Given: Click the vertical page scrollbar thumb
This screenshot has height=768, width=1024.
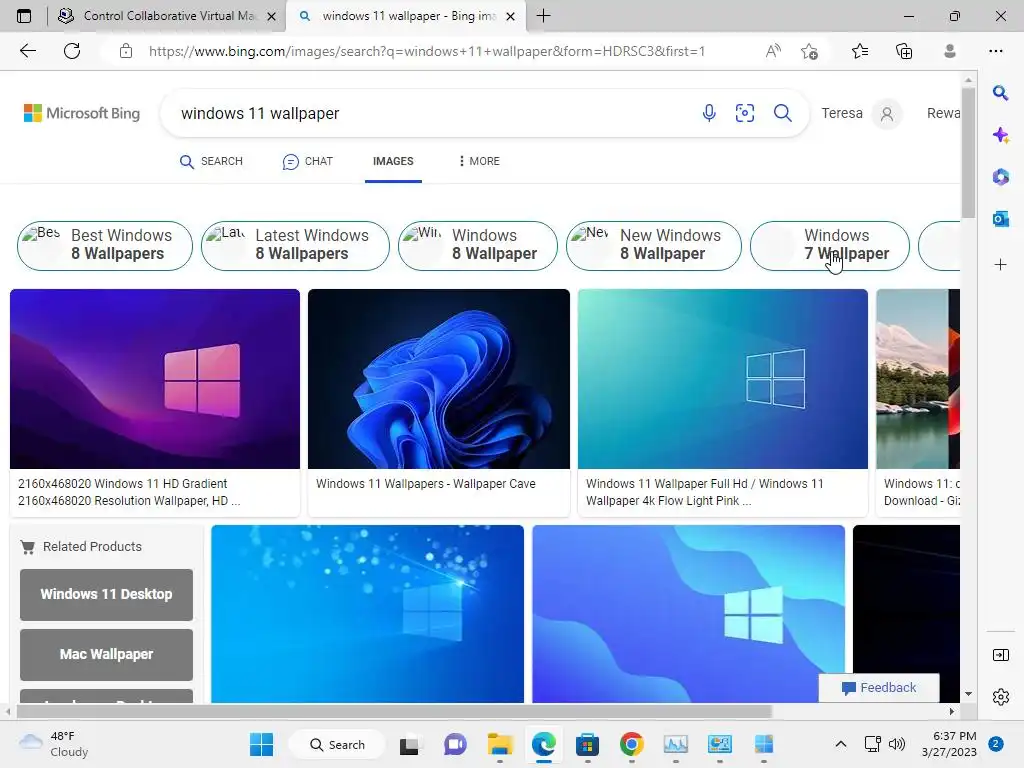Looking at the screenshot, I should (x=968, y=153).
